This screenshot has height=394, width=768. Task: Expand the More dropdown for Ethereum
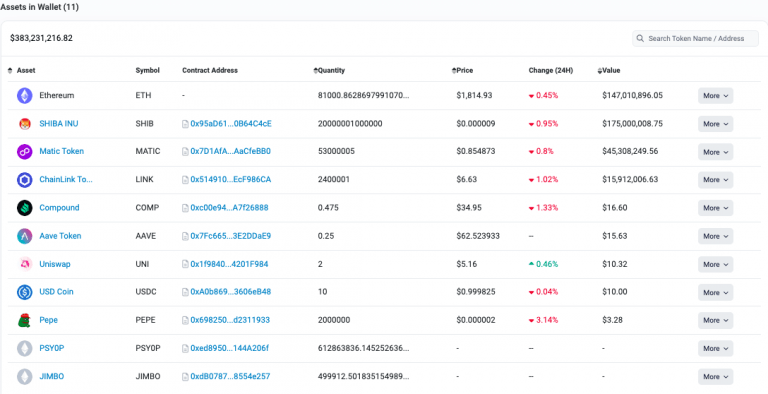715,96
